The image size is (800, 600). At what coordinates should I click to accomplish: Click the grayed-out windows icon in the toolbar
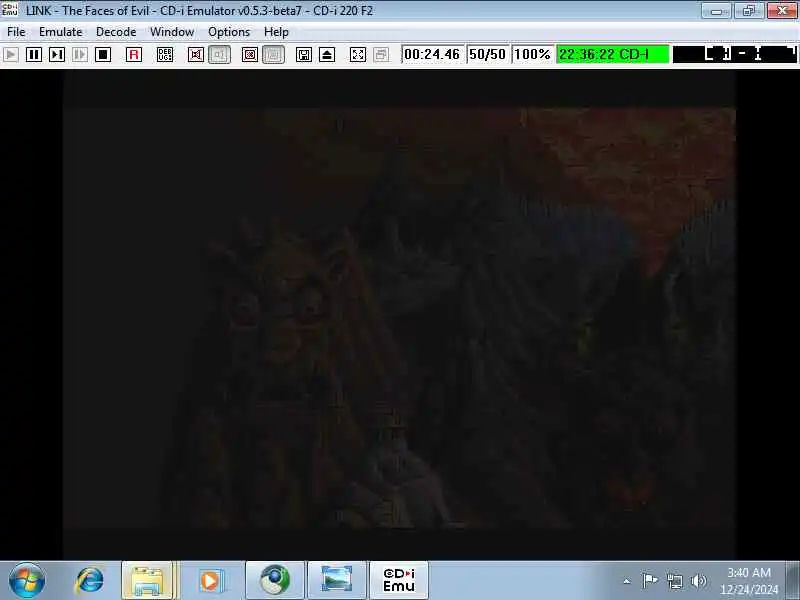tap(381, 55)
